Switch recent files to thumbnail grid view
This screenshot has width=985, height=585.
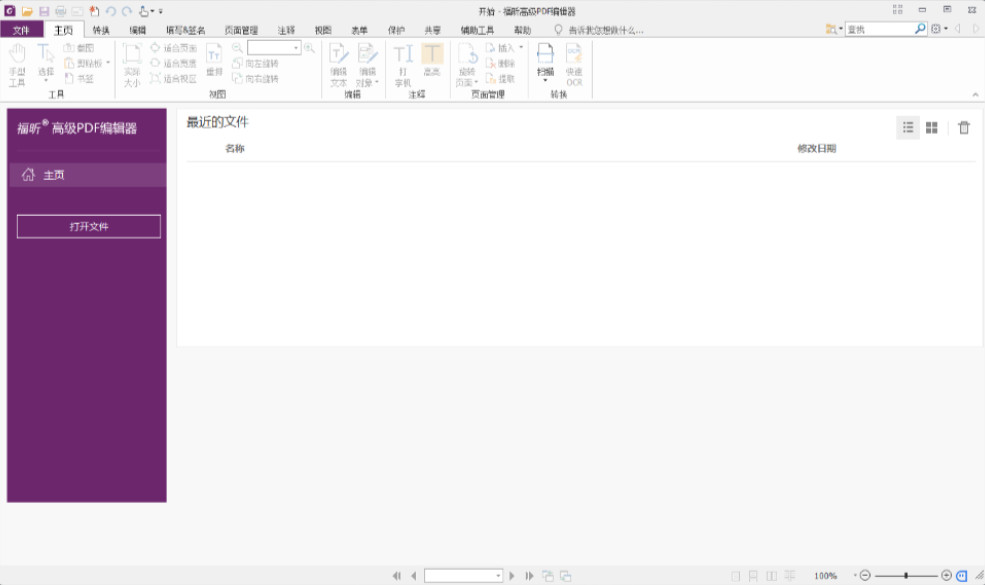pos(932,128)
